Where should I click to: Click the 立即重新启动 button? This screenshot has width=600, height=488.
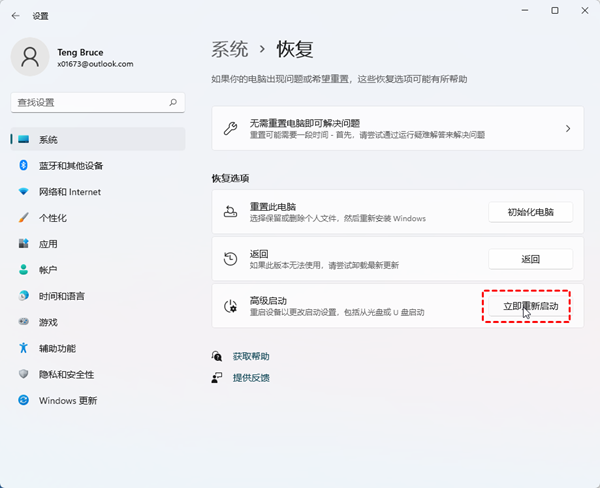530,306
